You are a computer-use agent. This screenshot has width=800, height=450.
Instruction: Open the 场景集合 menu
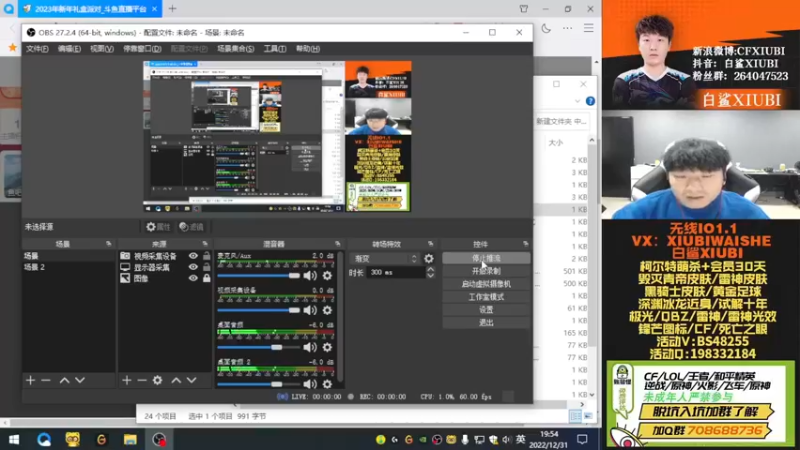pyautogui.click(x=236, y=49)
